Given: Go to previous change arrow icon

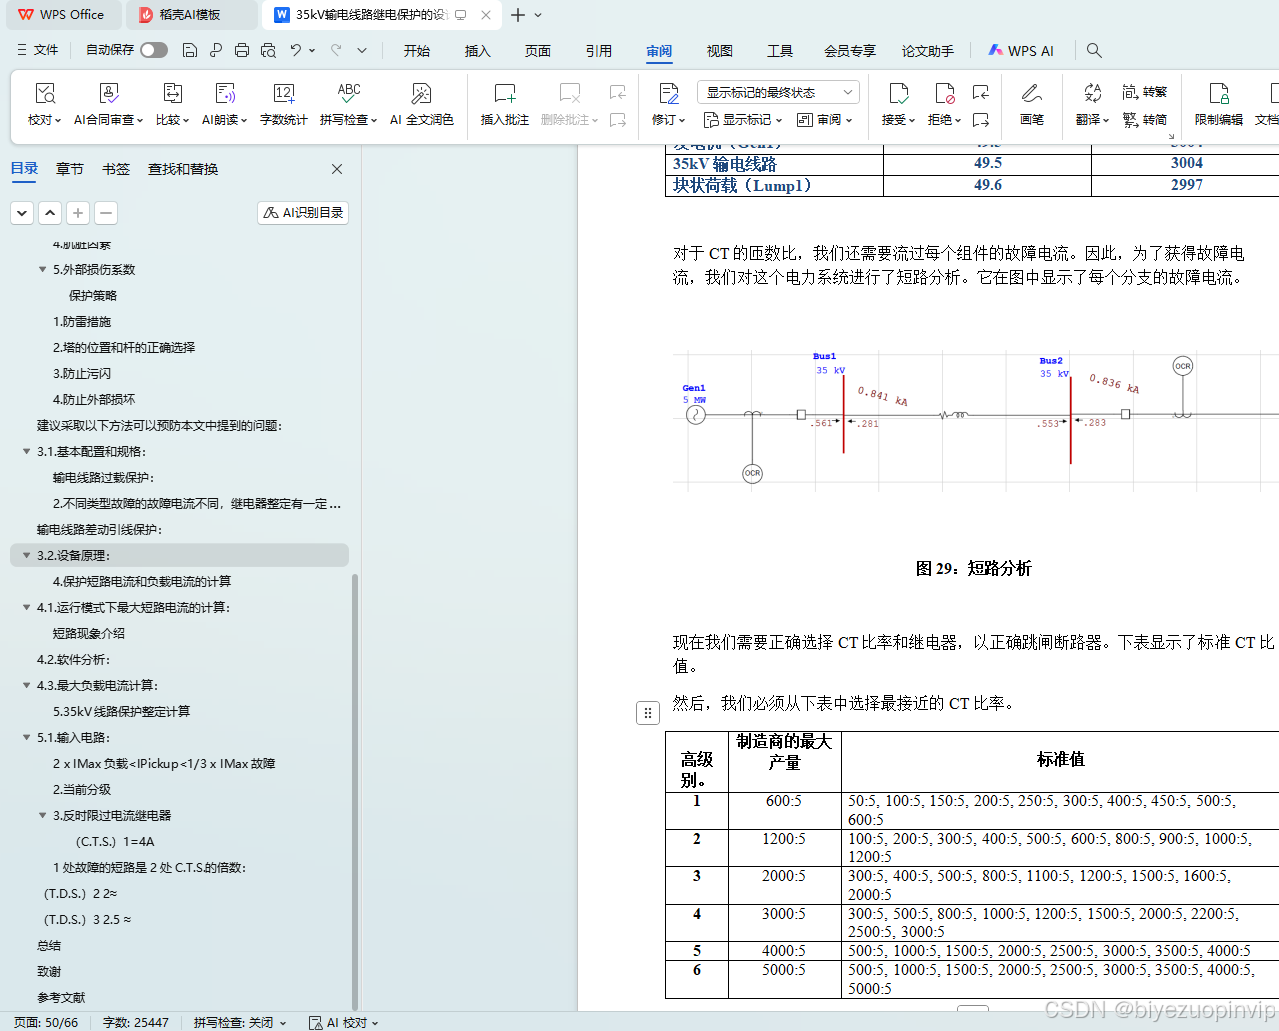Looking at the screenshot, I should tap(981, 92).
